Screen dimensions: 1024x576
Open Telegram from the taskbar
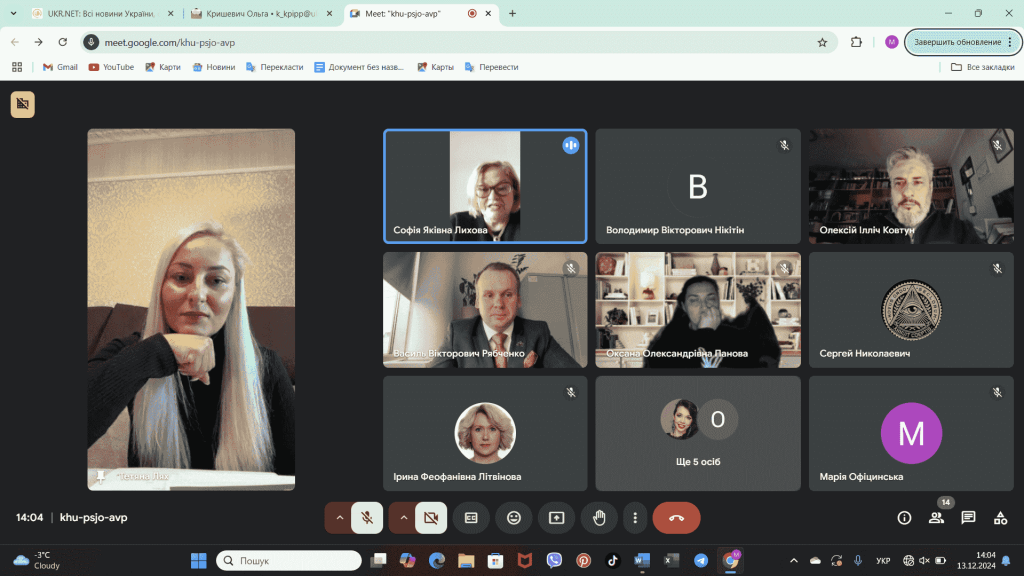[701, 561]
